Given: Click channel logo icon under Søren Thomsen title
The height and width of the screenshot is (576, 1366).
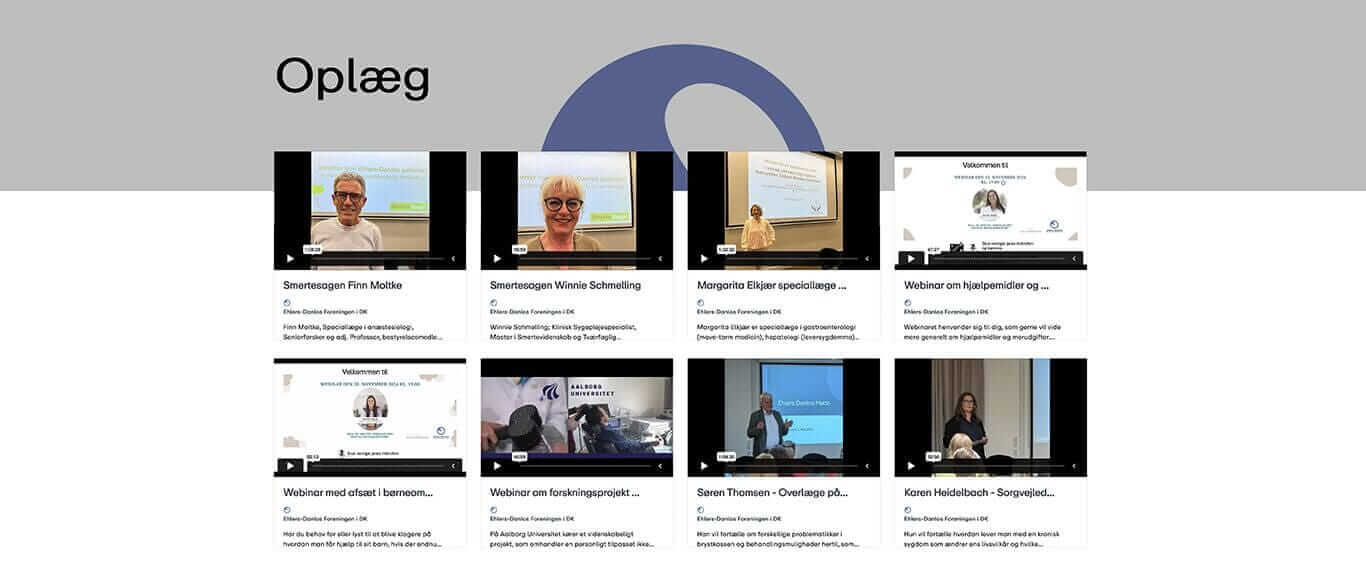Looking at the screenshot, I should click(x=701, y=509).
